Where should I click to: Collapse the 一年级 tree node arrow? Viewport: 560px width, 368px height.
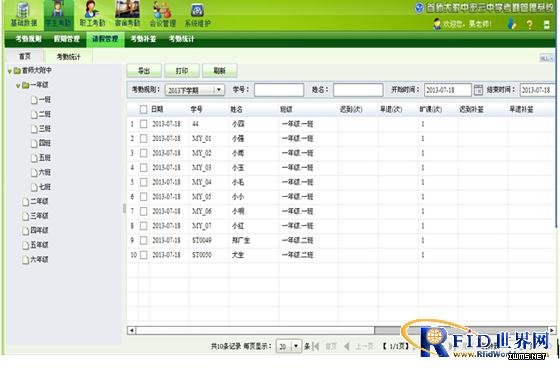coord(18,86)
